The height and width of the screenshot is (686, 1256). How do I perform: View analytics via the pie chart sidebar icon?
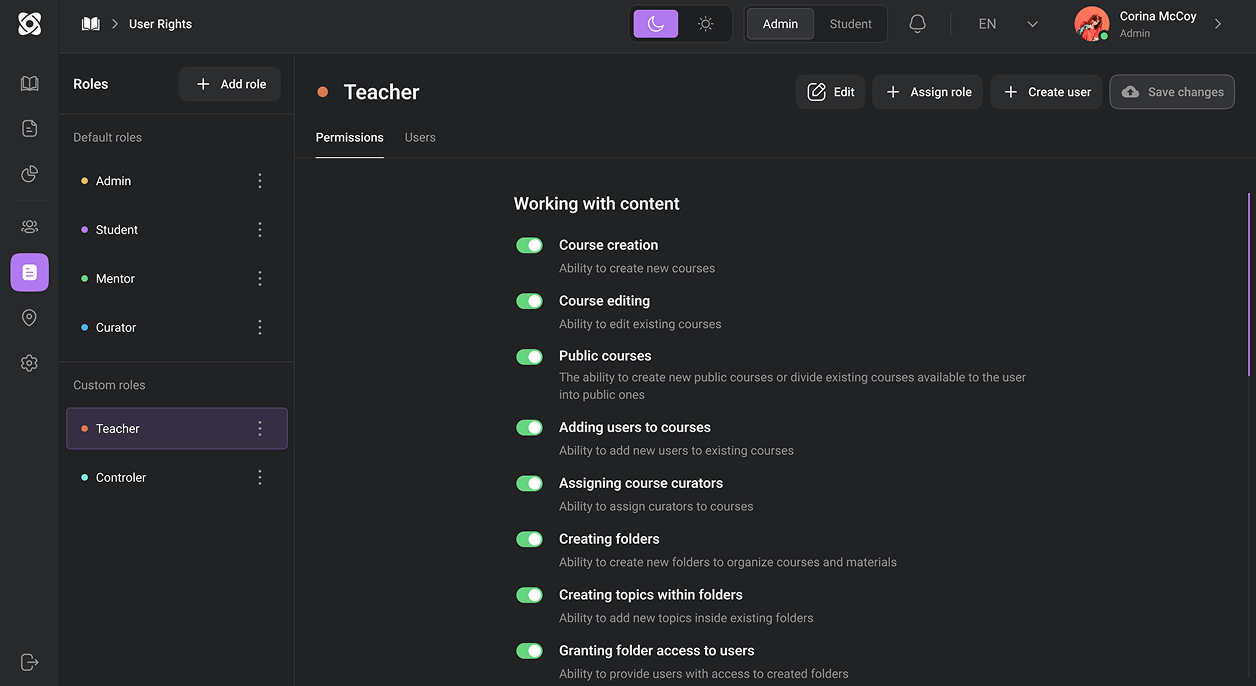tap(29, 174)
